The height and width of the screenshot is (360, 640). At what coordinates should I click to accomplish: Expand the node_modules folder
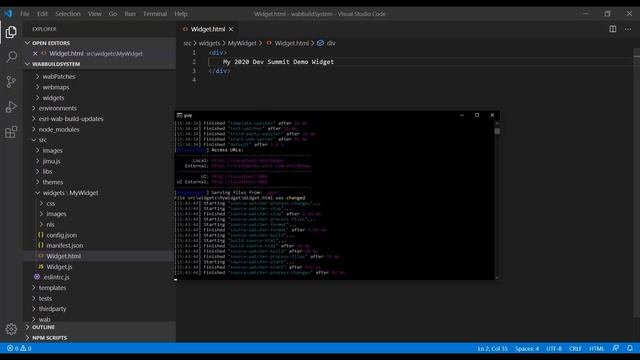tap(59, 129)
